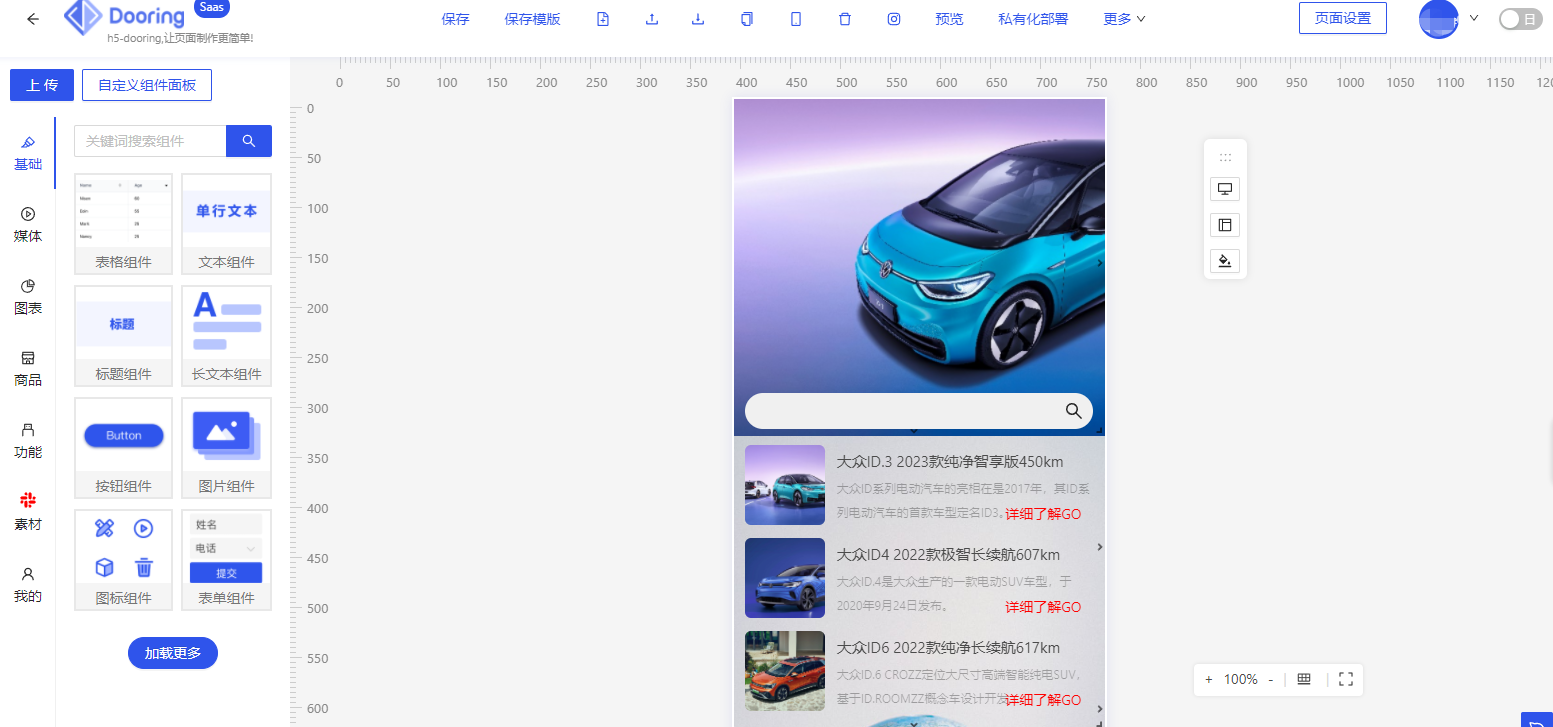Click the 自定义组件面板 button
Screen dimensions: 1553x727
click(x=147, y=85)
